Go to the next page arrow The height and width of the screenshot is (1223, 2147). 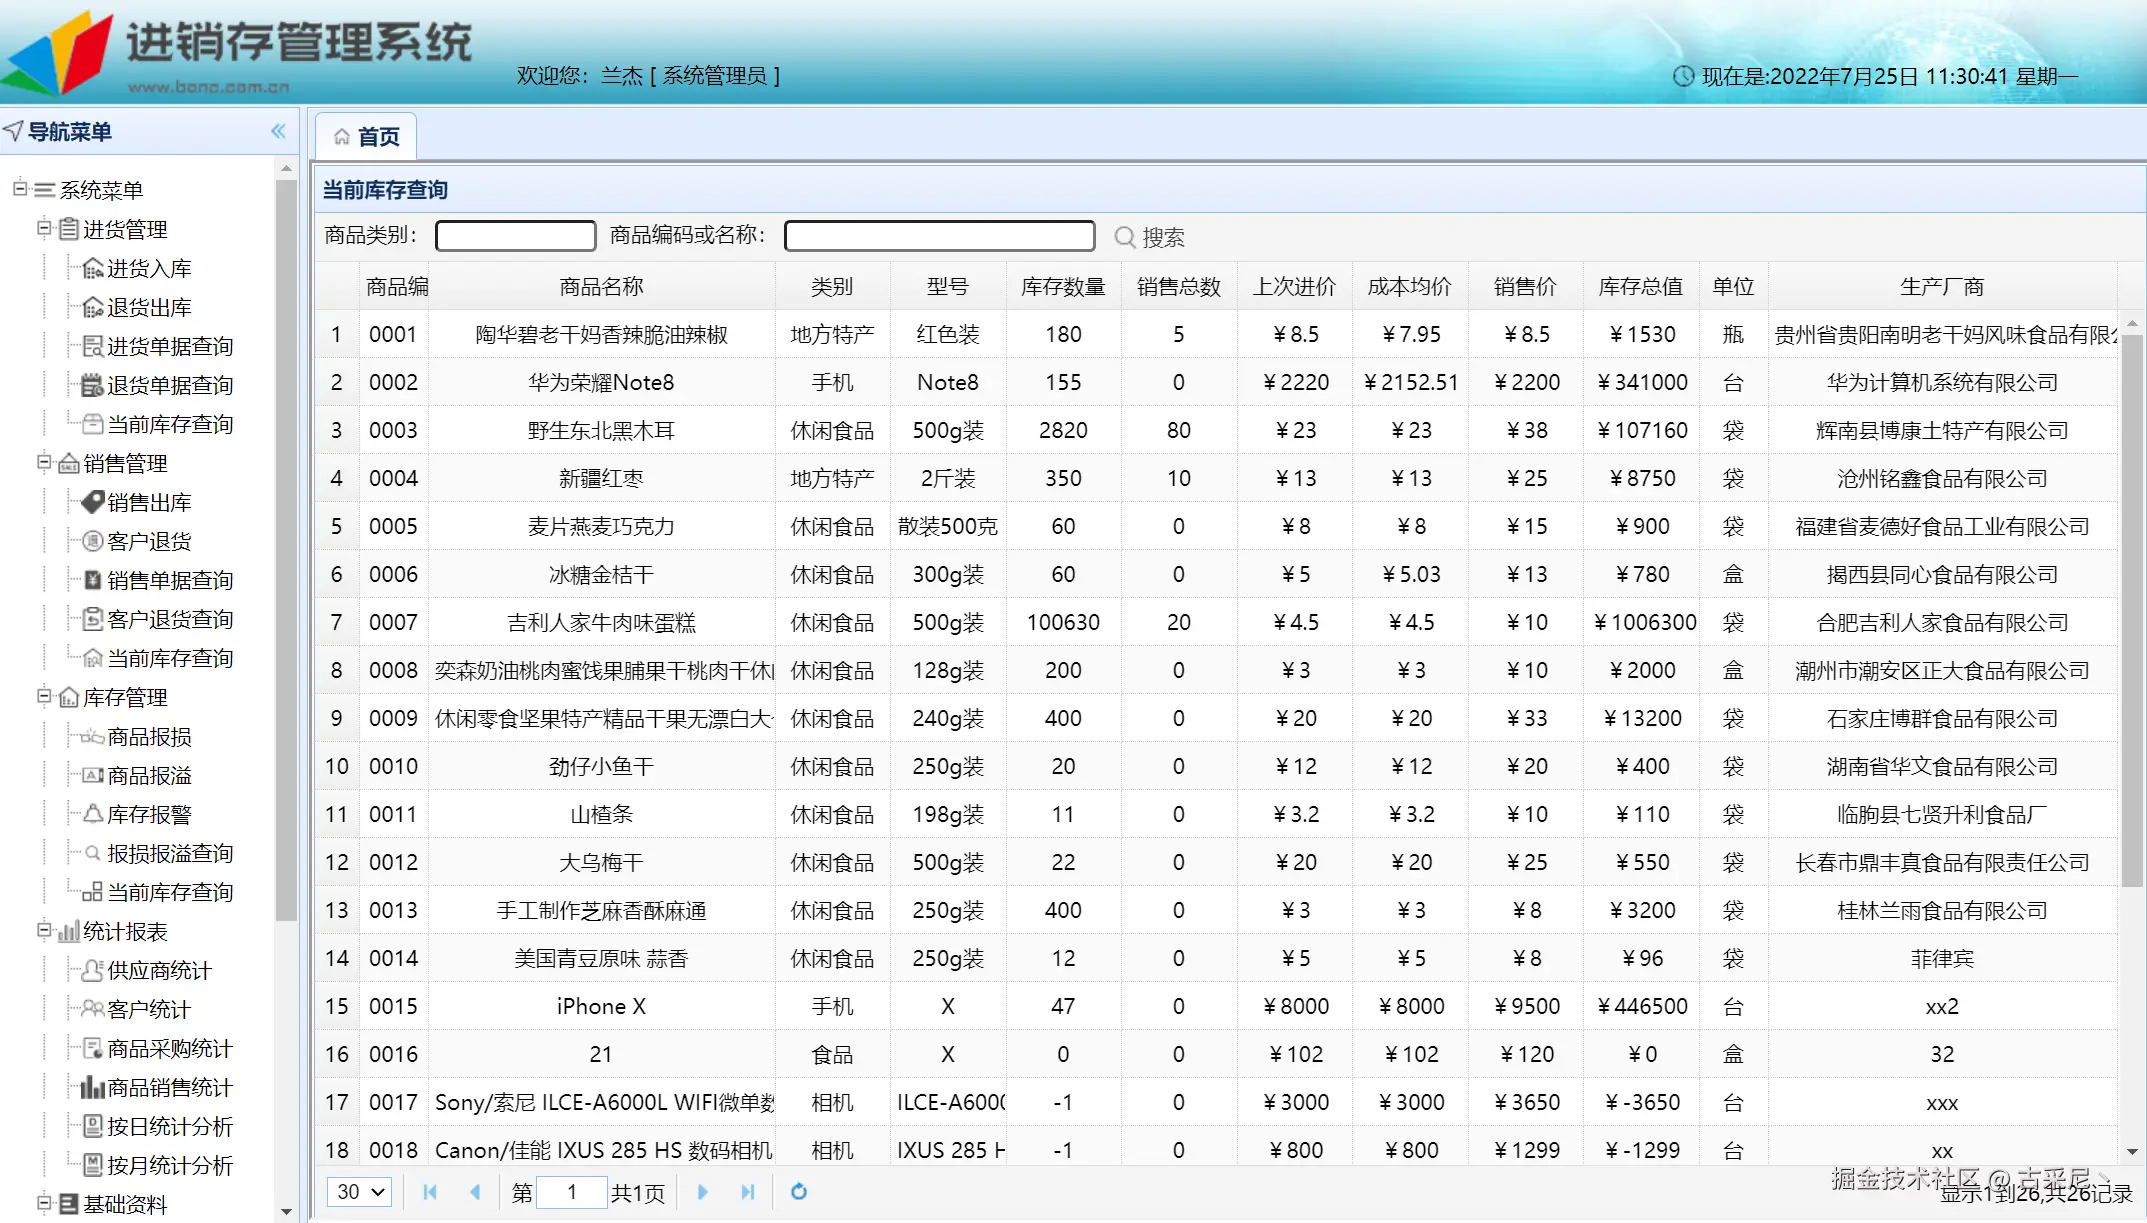pos(703,1192)
